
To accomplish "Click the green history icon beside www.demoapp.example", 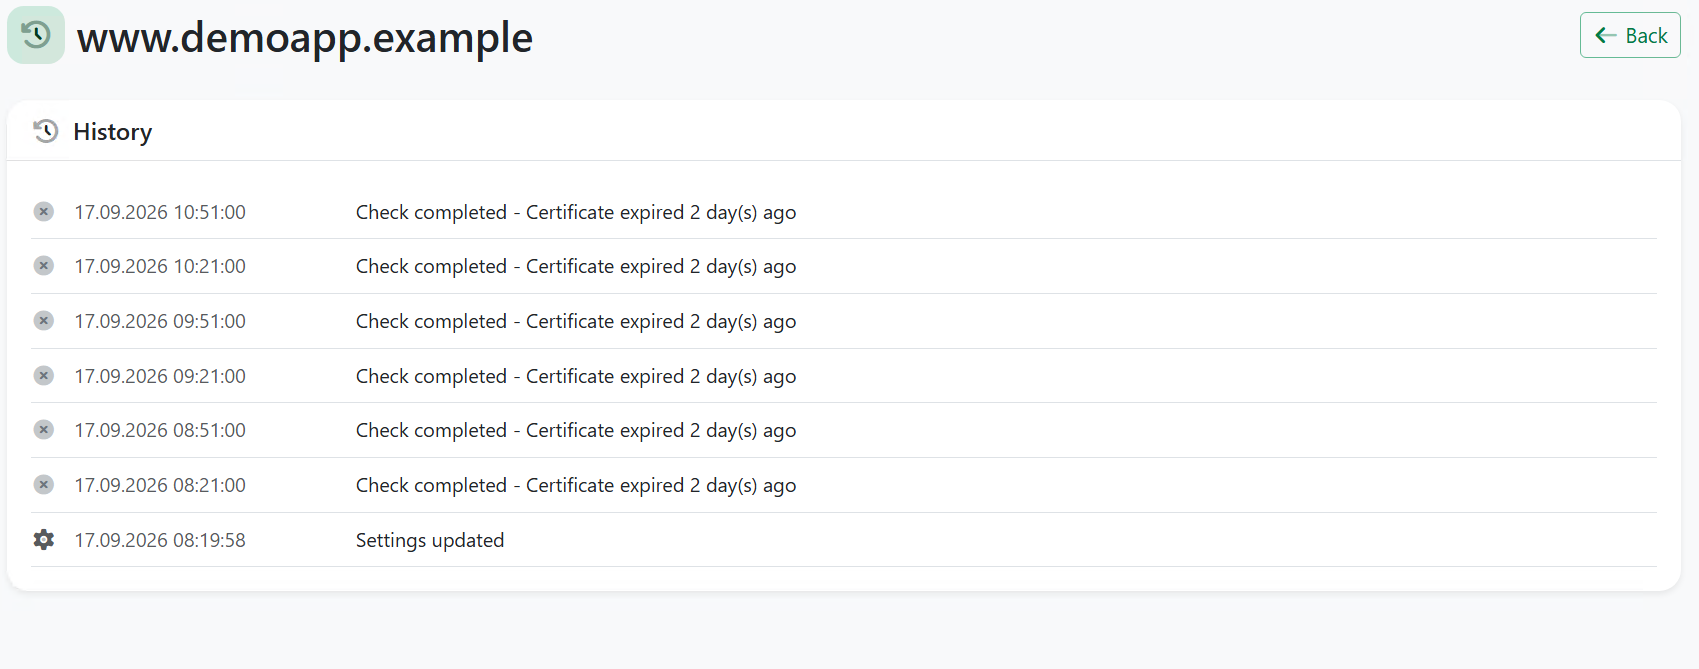I will [x=36, y=35].
